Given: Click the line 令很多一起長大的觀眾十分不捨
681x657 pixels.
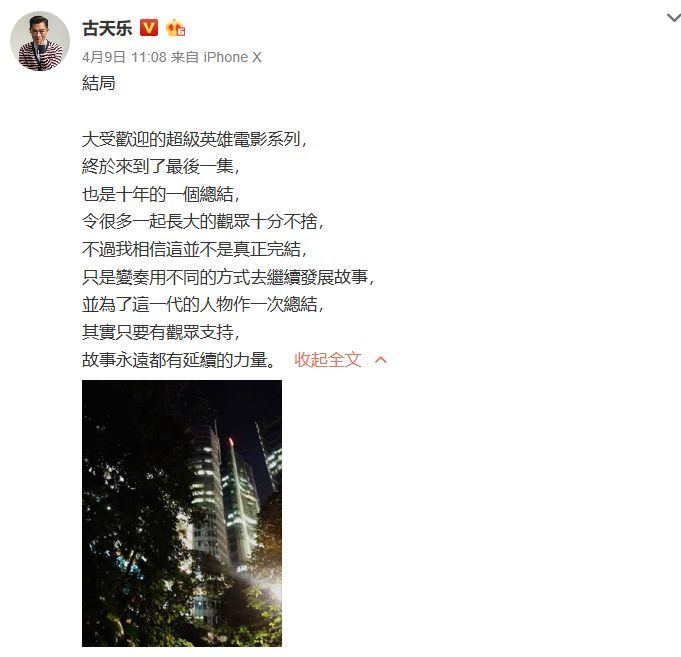Looking at the screenshot, I should [203, 221].
